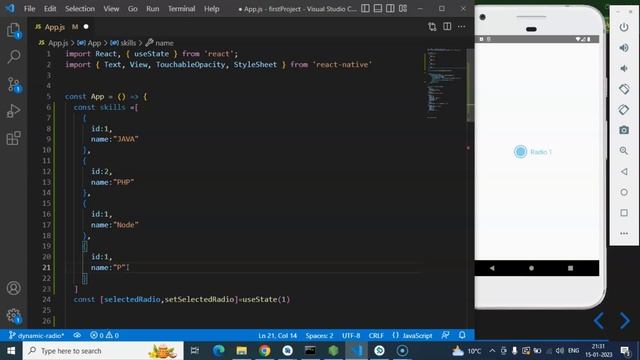Image resolution: width=640 pixels, height=360 pixels.
Task: Click Synchronize Changes cloud icon in status bar
Action: (x=77, y=336)
